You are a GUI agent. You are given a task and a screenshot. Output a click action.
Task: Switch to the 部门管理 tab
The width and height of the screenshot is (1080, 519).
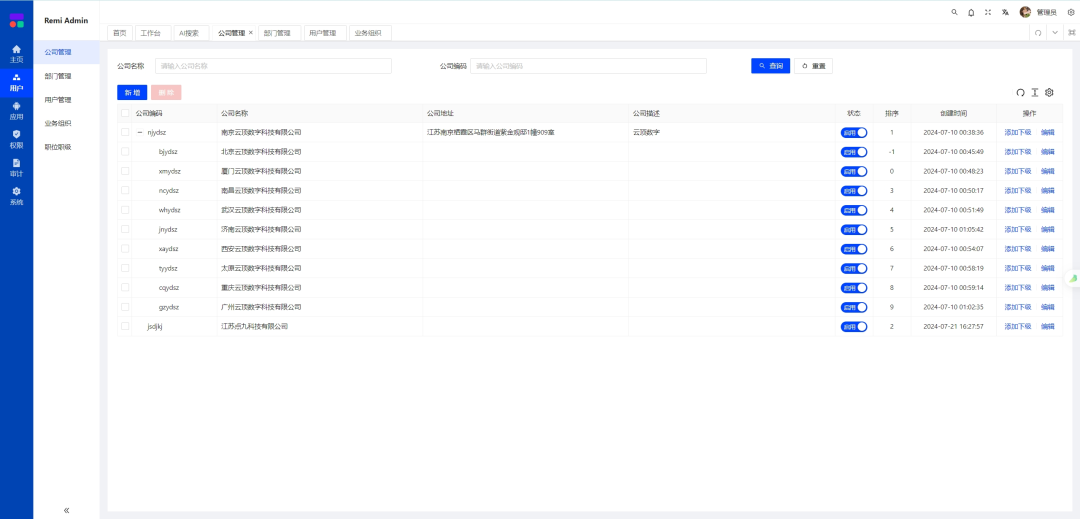pos(277,33)
